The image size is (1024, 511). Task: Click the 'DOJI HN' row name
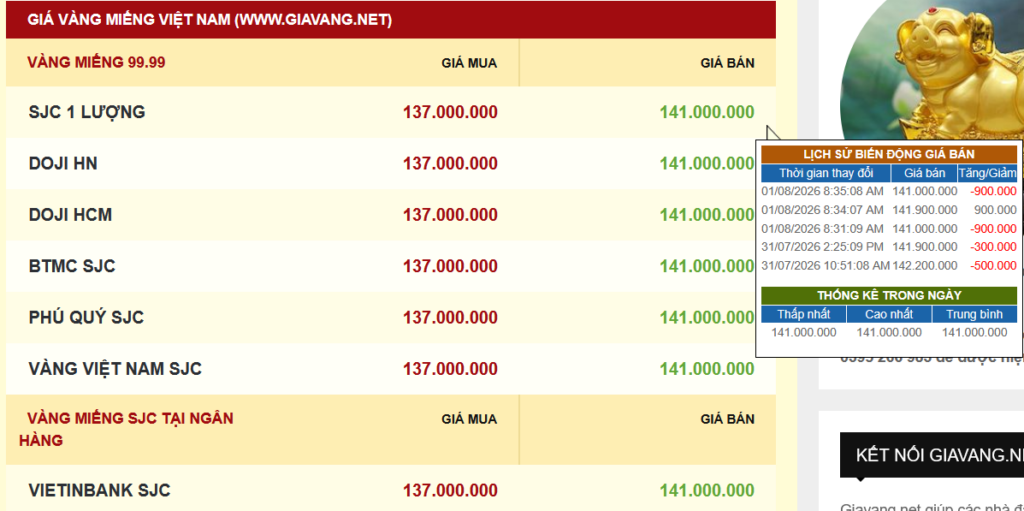coord(63,163)
